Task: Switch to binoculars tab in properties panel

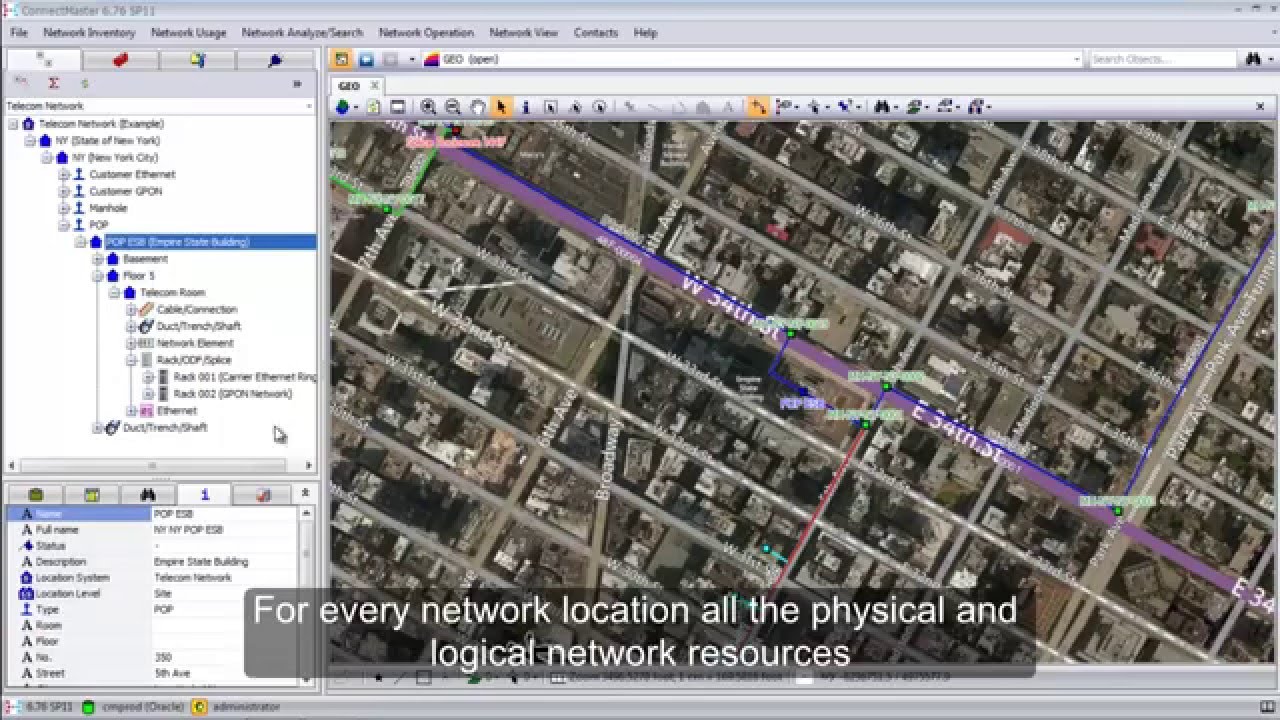Action: pyautogui.click(x=148, y=494)
